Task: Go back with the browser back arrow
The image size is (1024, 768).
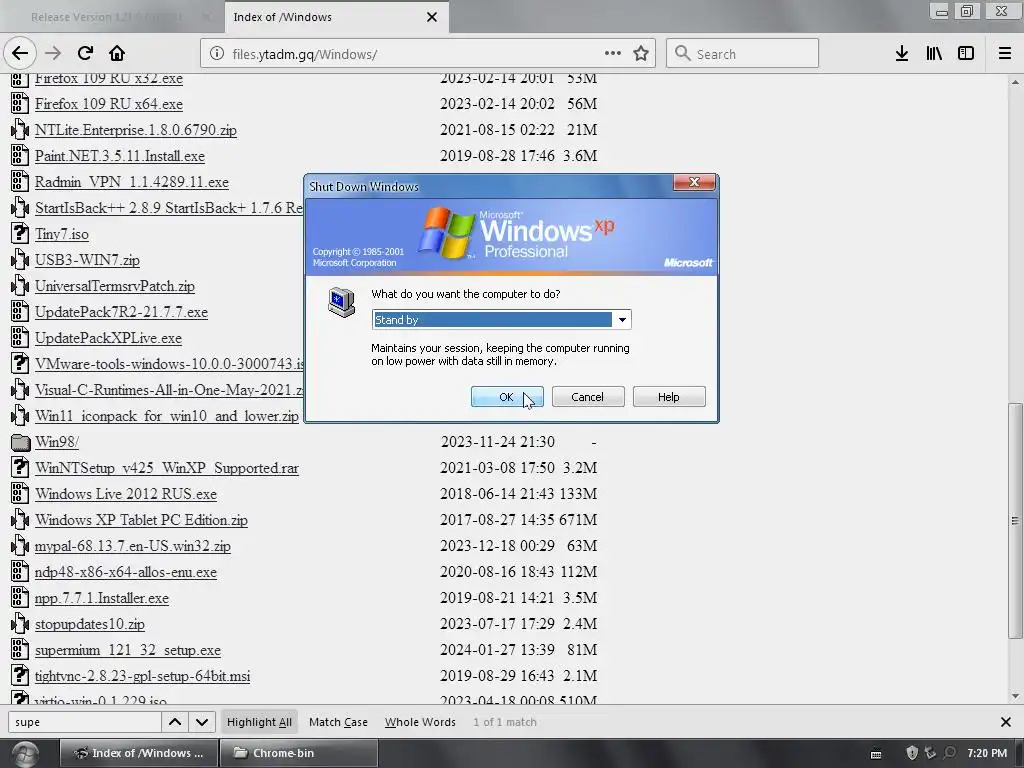Action: click(20, 54)
